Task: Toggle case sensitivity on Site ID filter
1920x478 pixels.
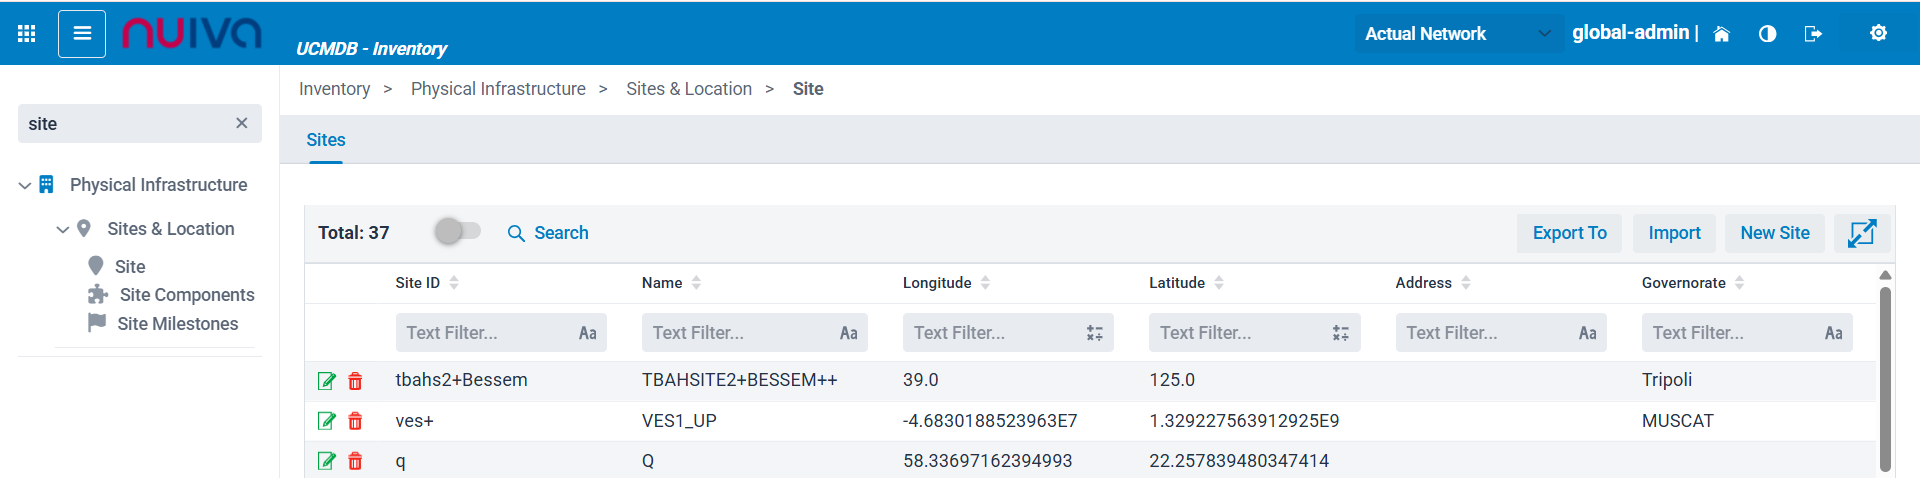Action: [587, 333]
